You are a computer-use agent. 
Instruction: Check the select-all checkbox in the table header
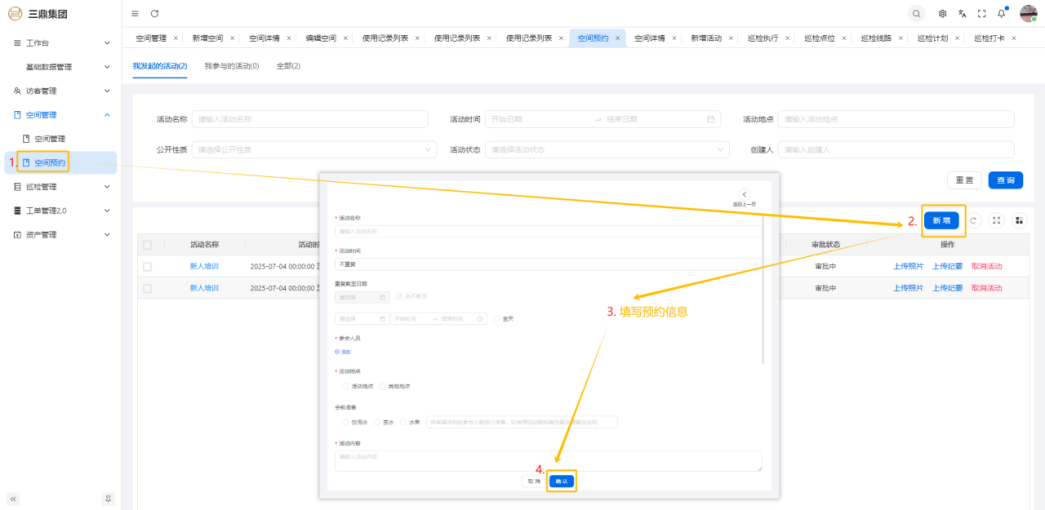tap(147, 244)
